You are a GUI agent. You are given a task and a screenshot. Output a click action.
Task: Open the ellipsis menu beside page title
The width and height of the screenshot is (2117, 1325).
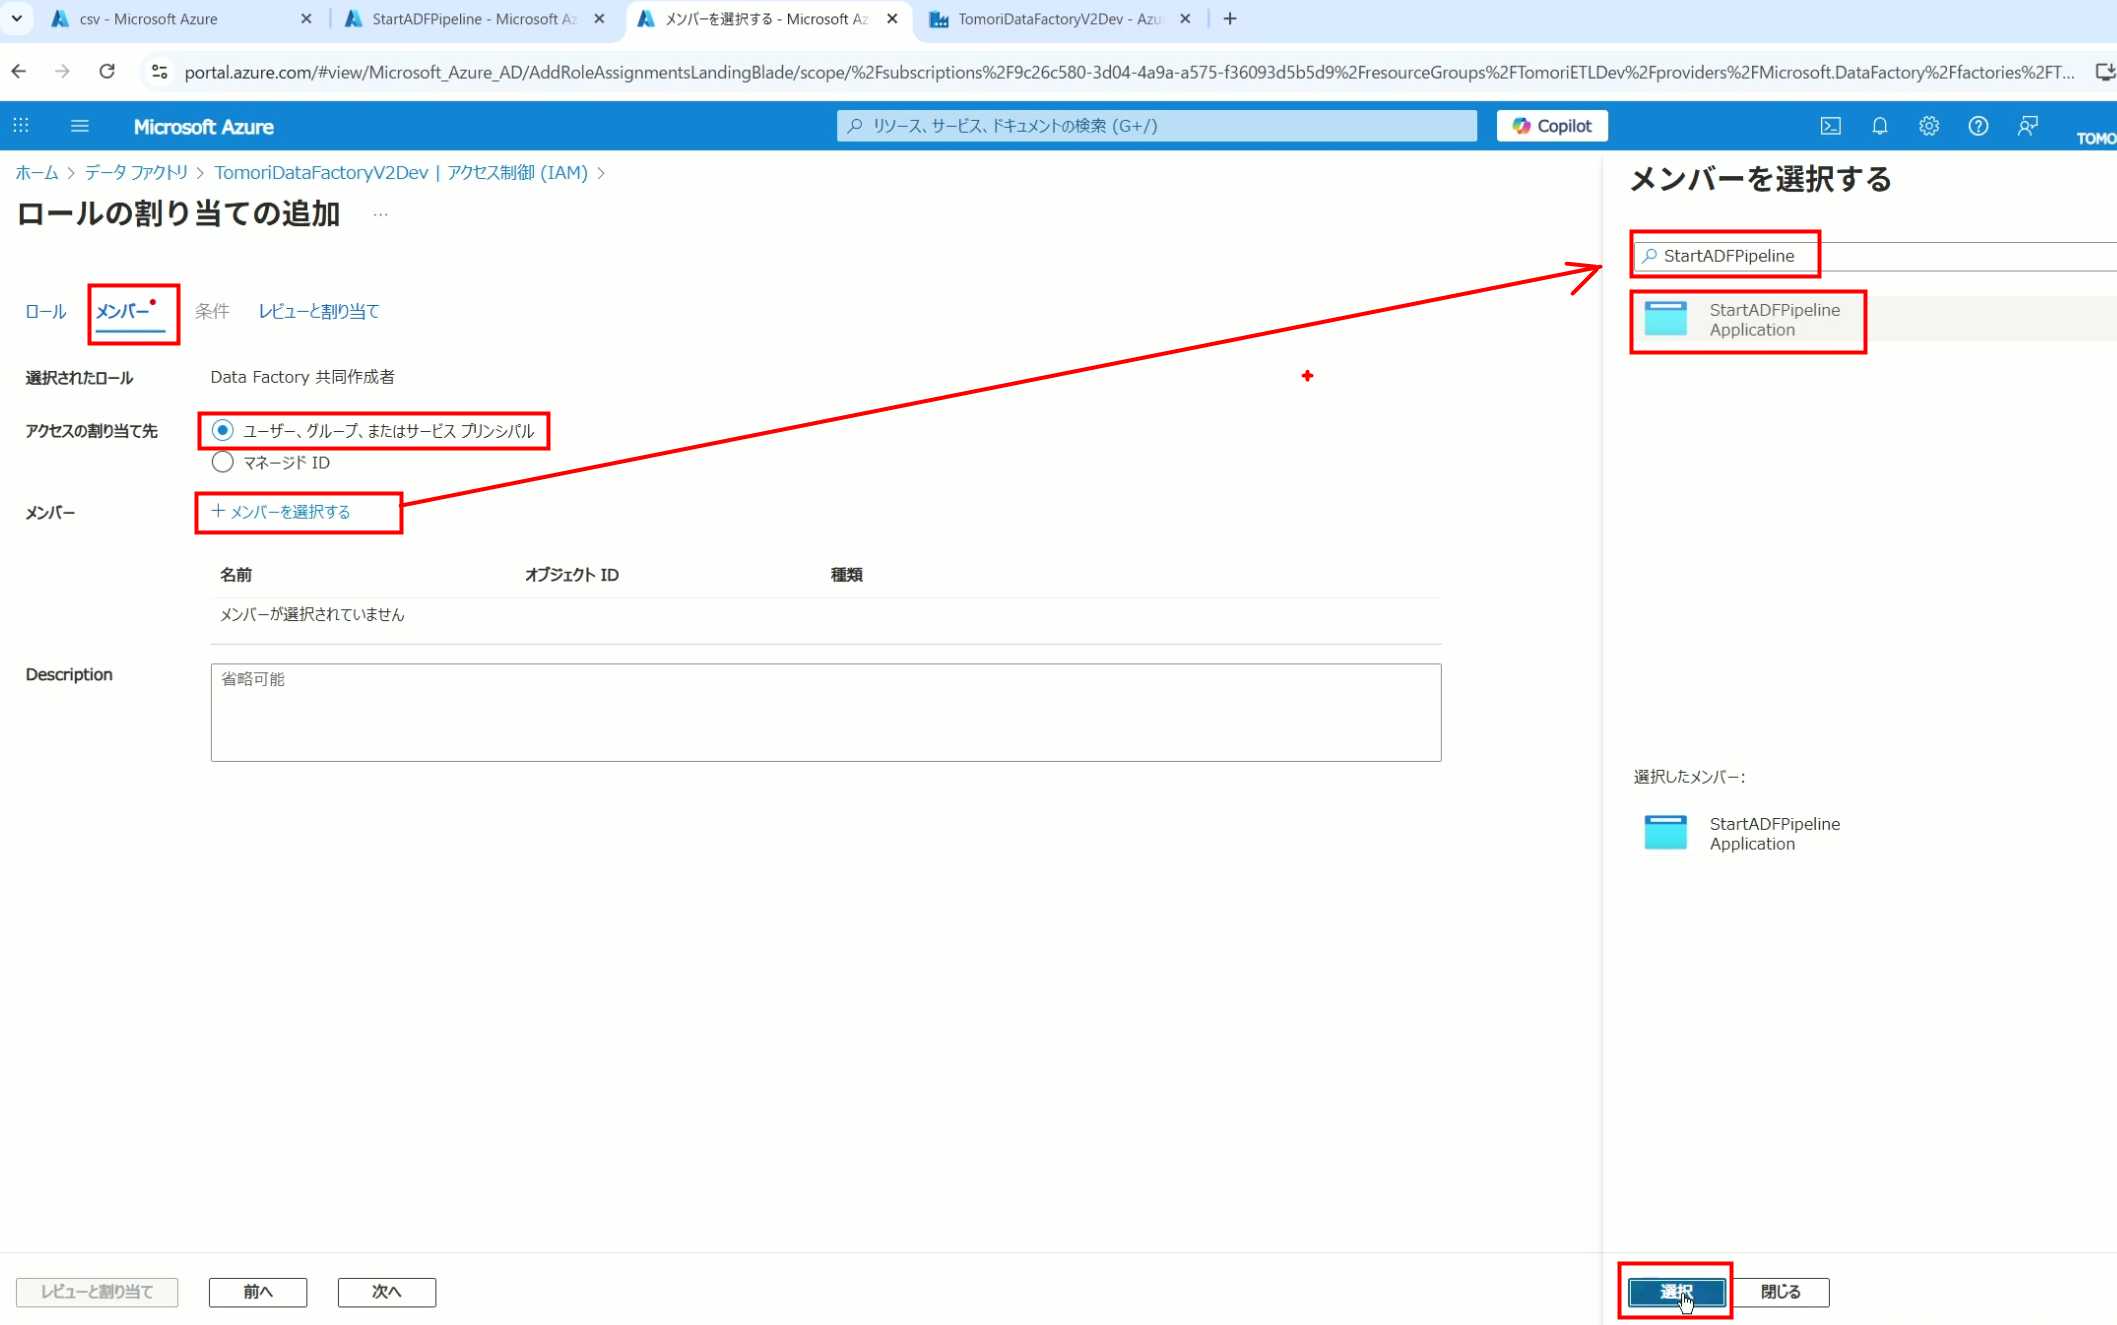click(x=380, y=214)
